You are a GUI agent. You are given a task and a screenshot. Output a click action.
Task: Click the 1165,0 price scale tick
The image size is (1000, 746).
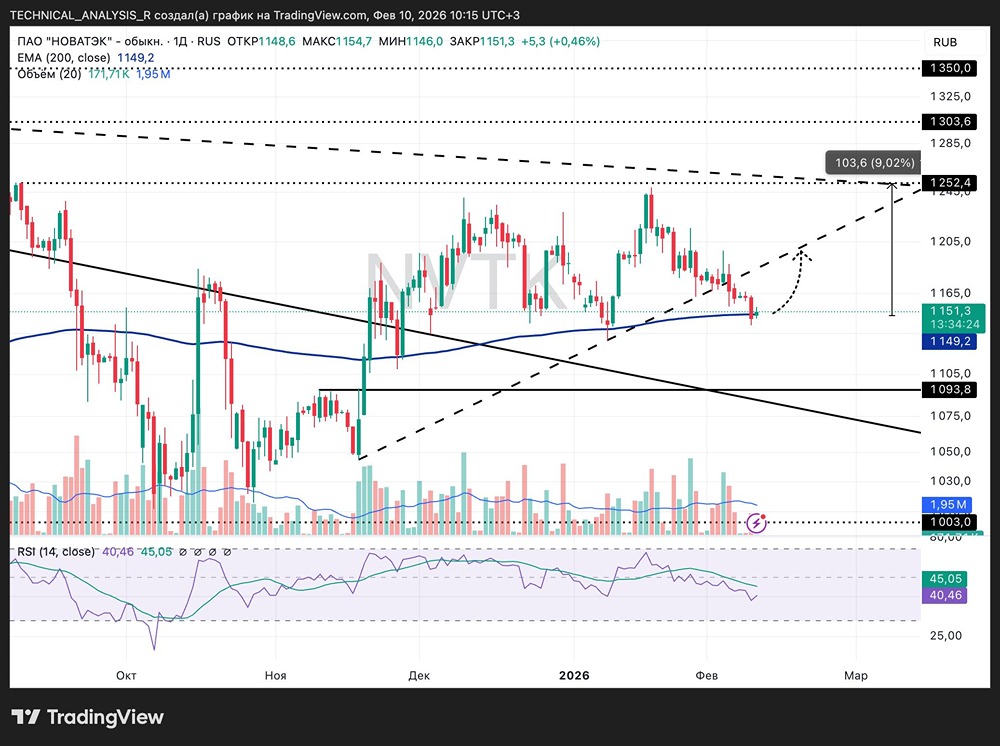coord(950,293)
